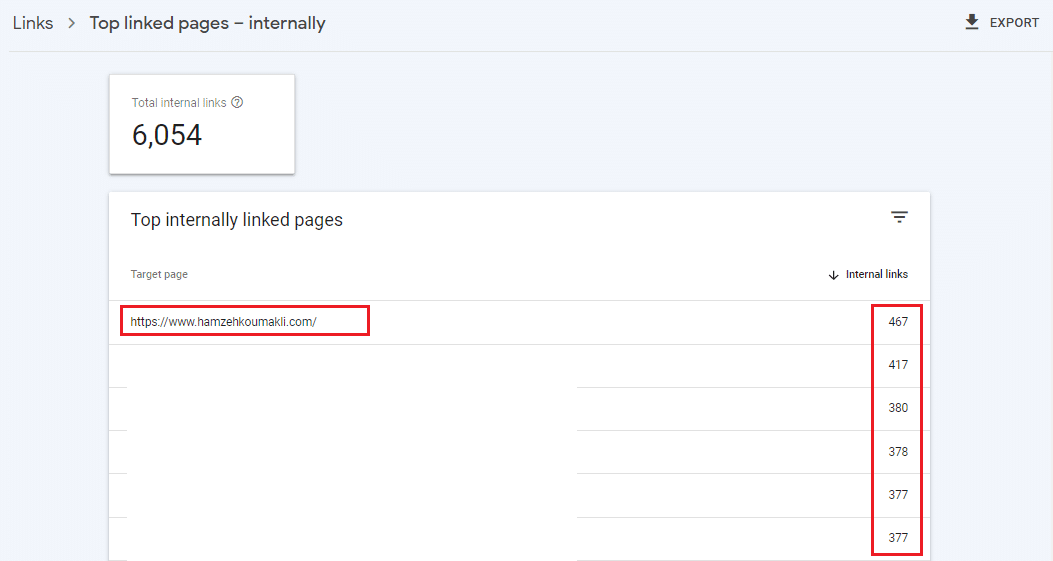
Task: Open the row showing 378 links
Action: [898, 452]
